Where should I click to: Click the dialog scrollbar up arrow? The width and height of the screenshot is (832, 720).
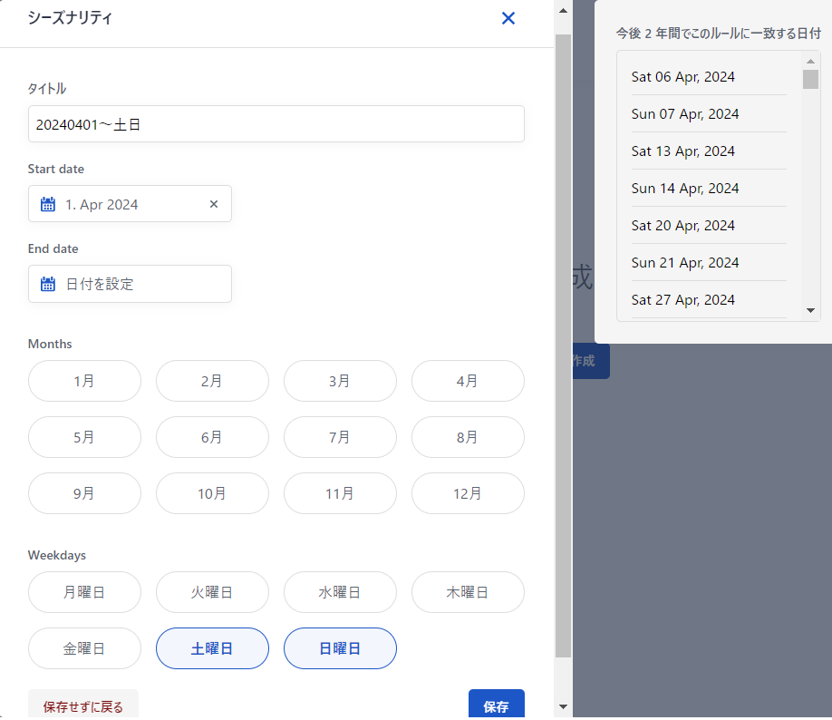[x=563, y=11]
